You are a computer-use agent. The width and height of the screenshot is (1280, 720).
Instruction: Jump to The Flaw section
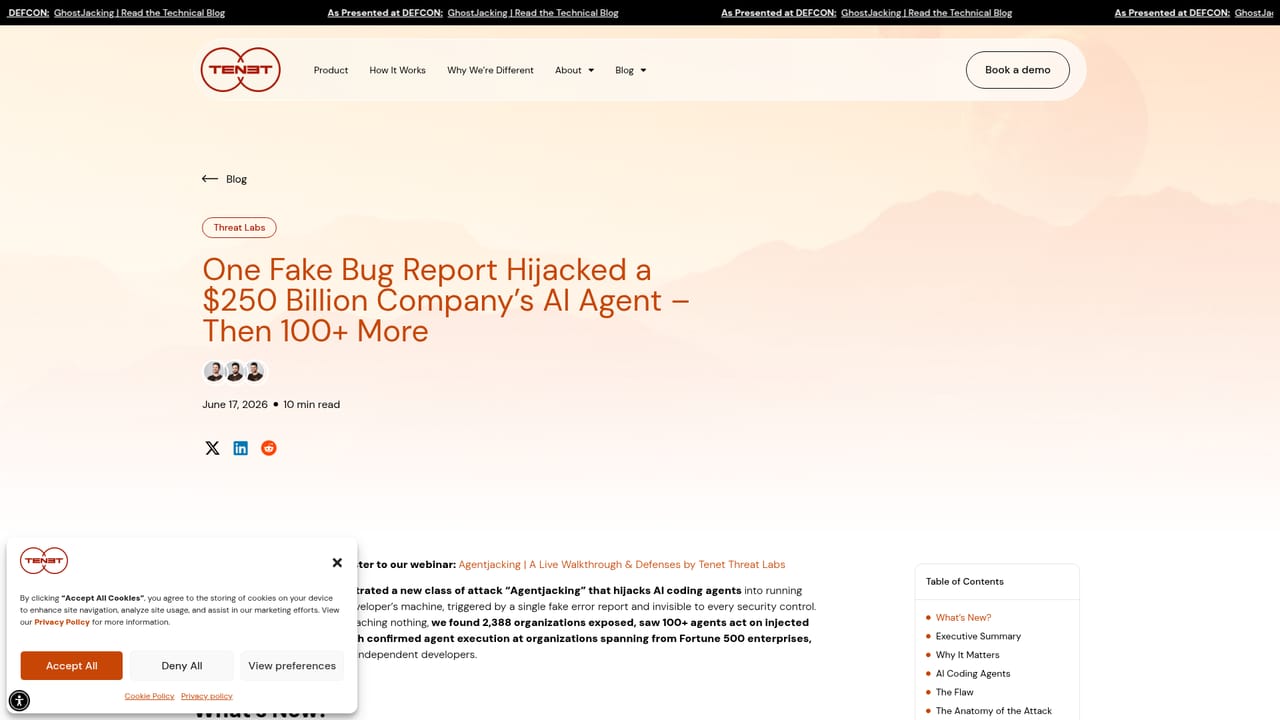pyautogui.click(x=954, y=692)
